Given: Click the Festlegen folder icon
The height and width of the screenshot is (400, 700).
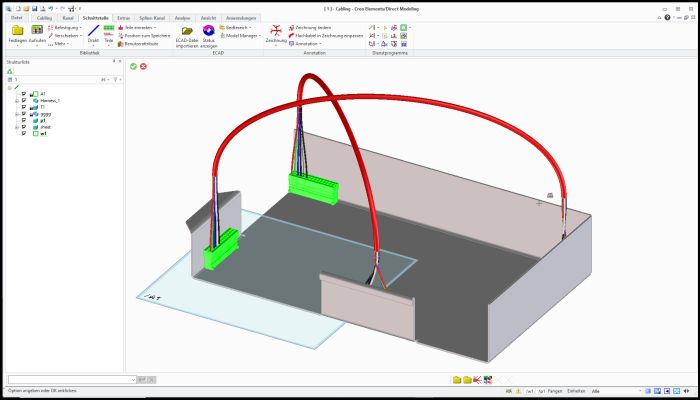Looking at the screenshot, I should point(18,33).
